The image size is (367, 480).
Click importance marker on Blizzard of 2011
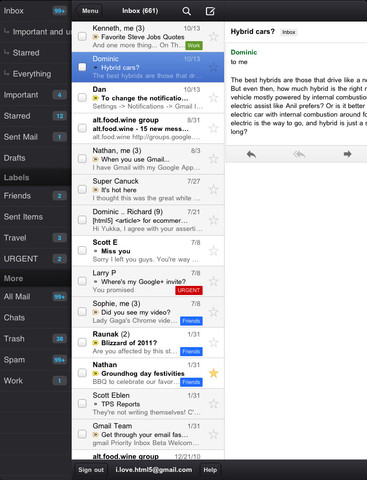coord(96,343)
